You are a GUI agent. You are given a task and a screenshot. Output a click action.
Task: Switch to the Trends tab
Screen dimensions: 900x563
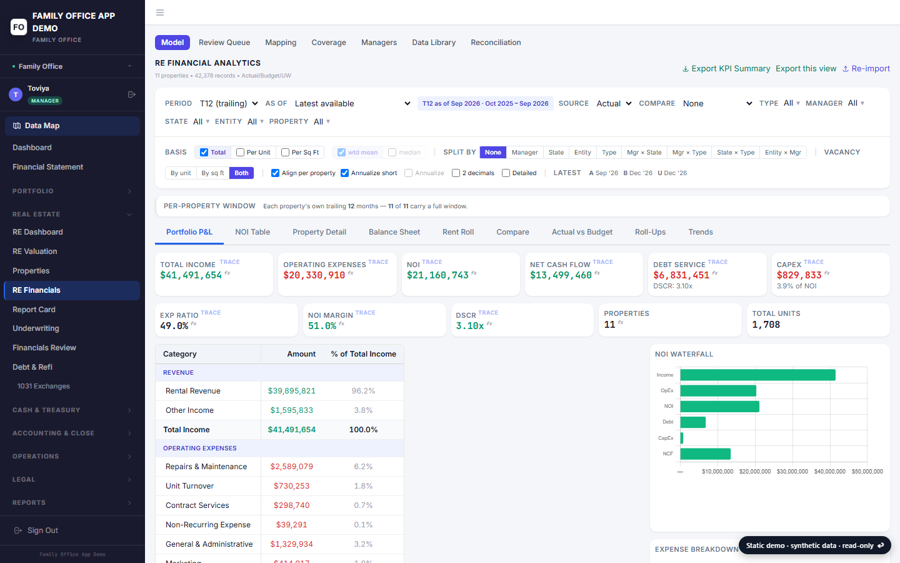700,232
